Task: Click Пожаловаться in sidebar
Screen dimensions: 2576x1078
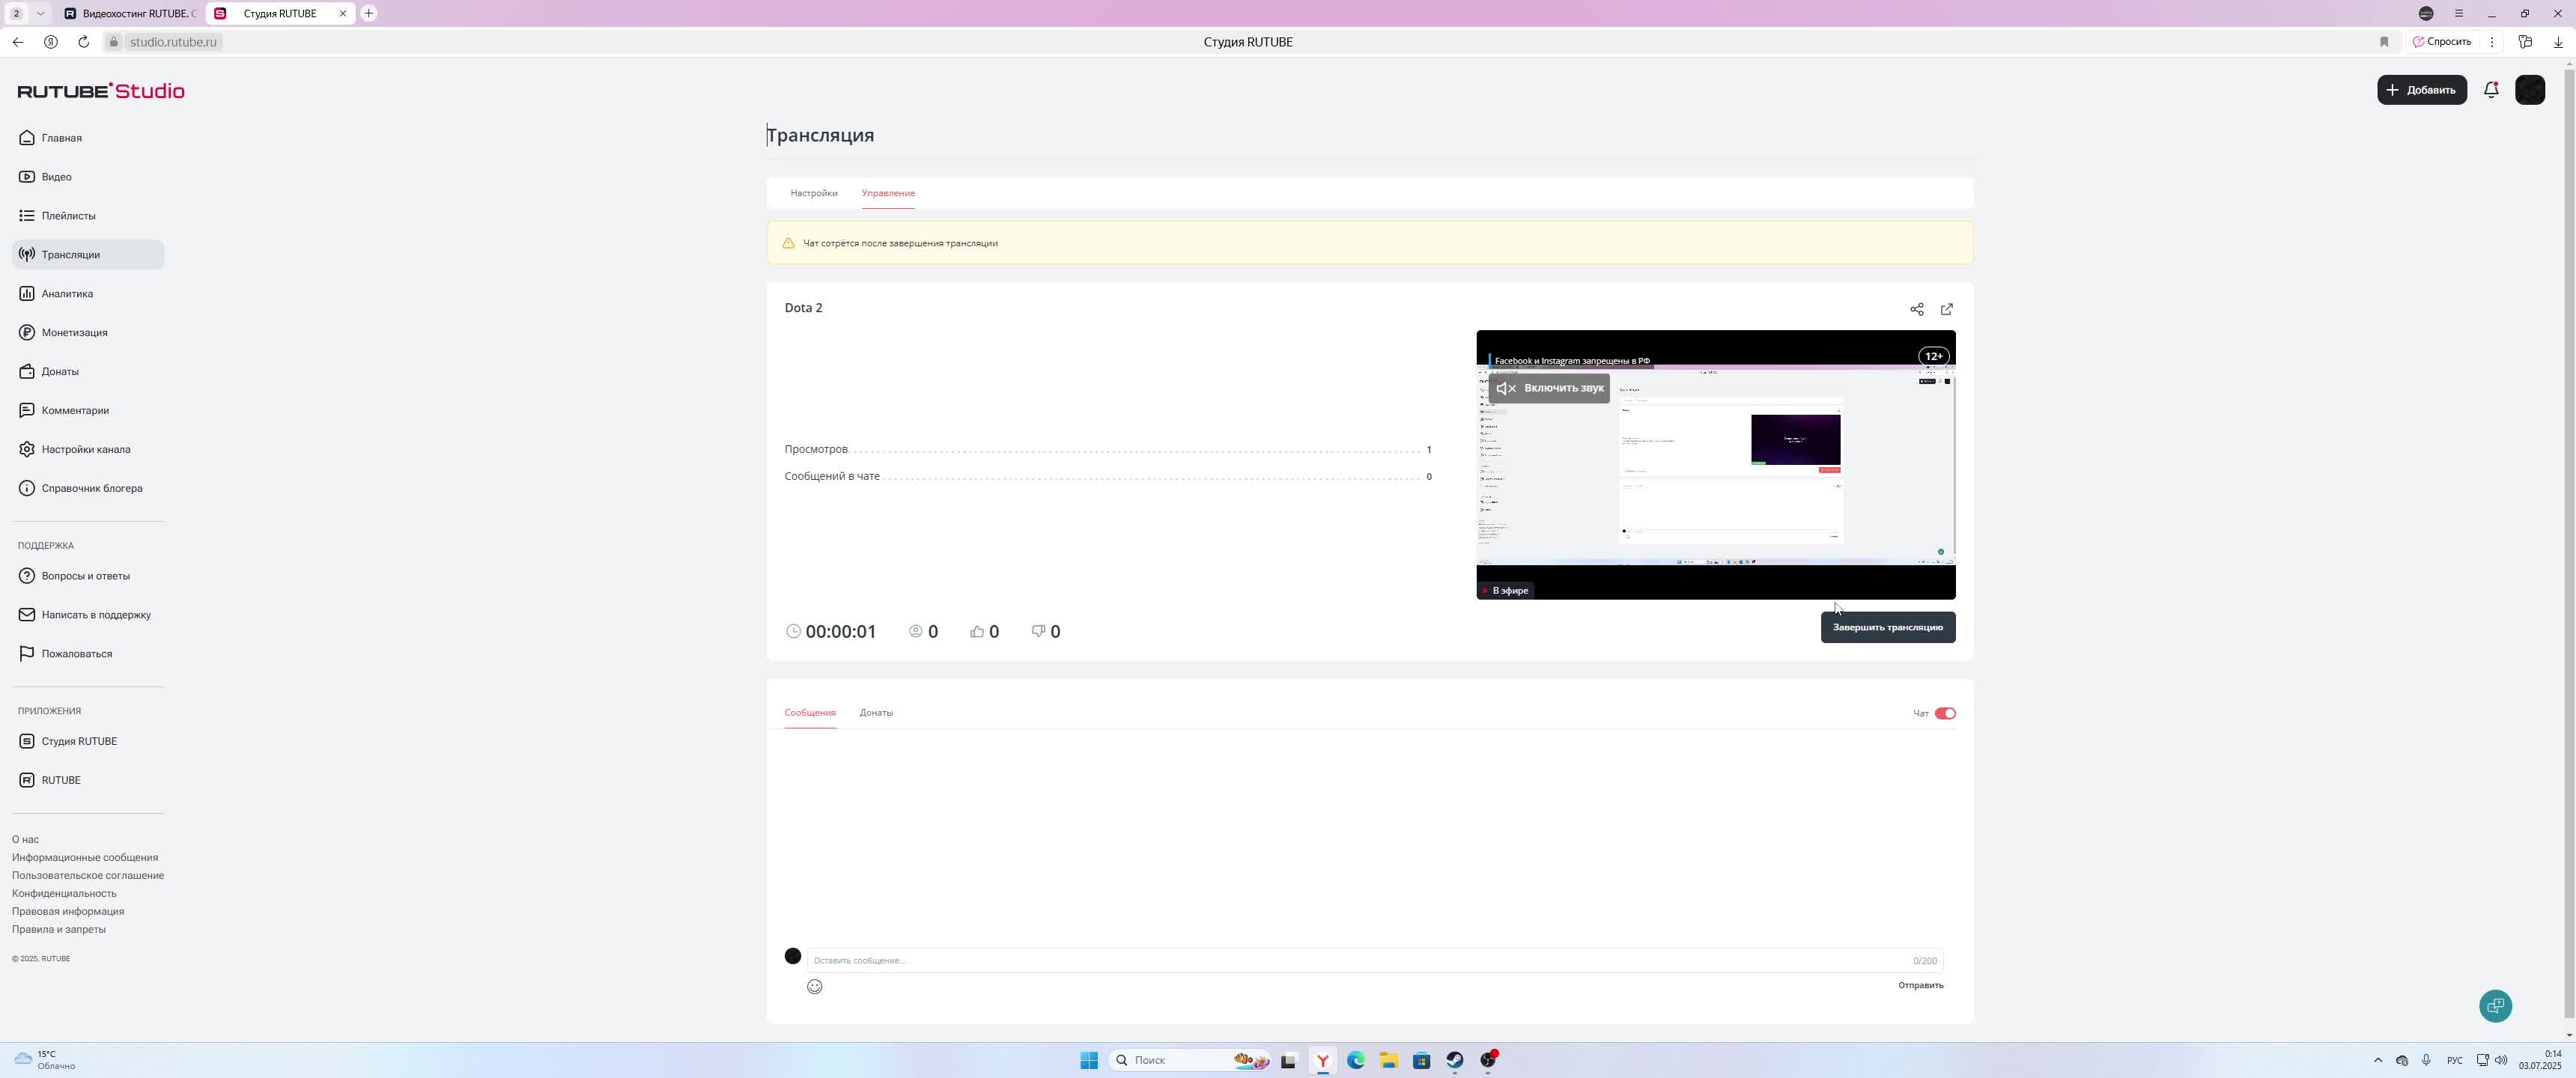Action: pos(88,654)
